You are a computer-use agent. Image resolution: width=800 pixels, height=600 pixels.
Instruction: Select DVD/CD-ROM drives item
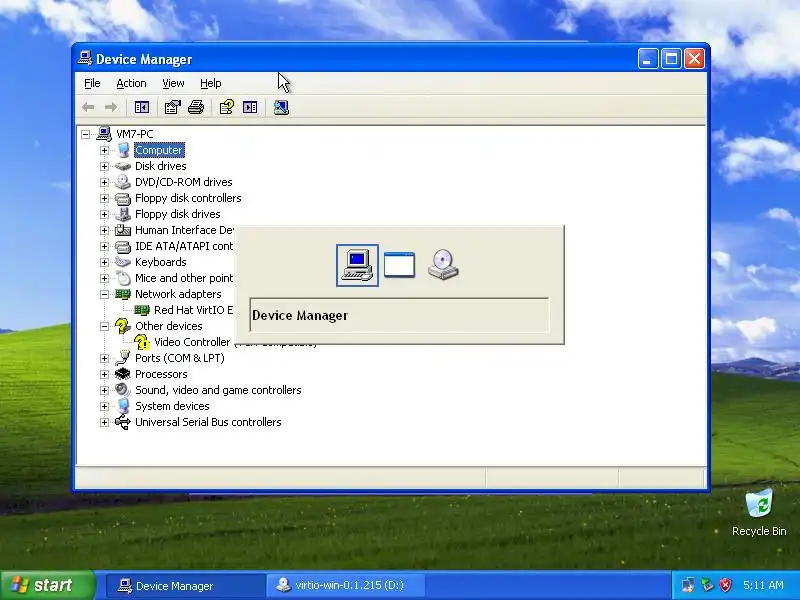coord(183,182)
